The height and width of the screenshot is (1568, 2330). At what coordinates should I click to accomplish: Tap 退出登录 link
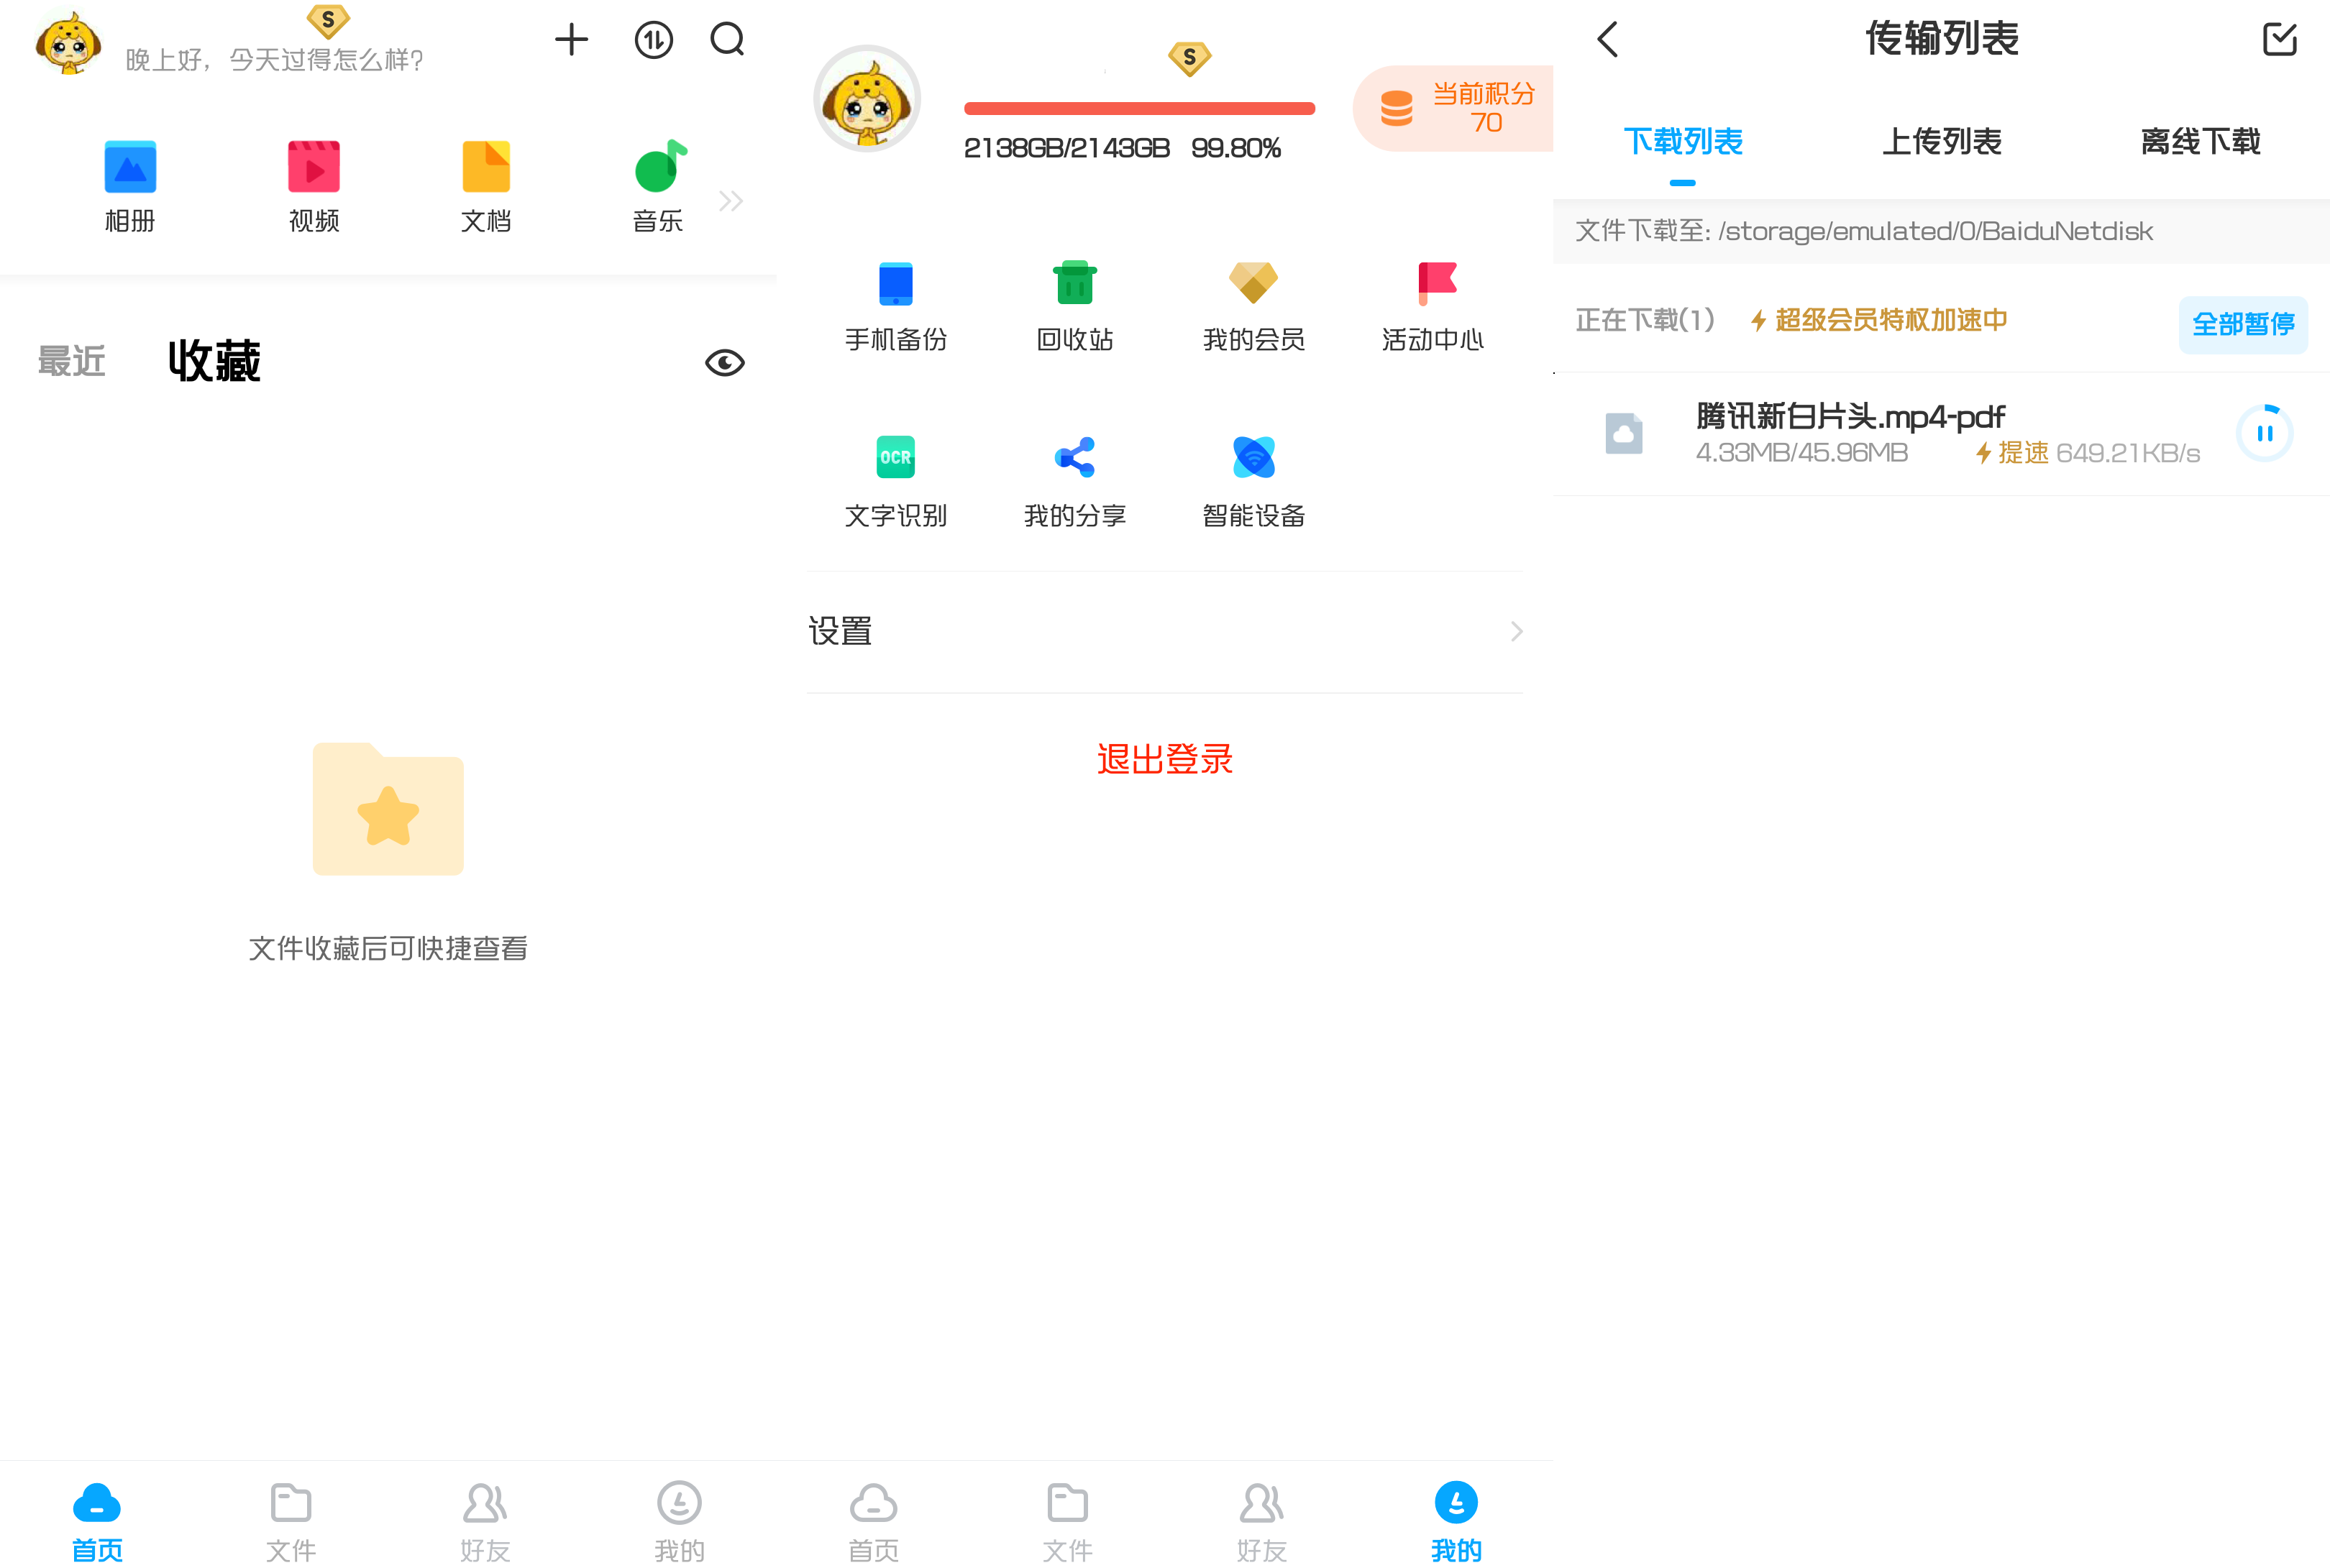(1164, 759)
